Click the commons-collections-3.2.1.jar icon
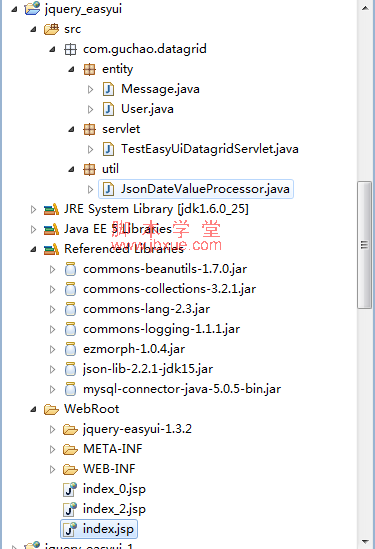 coord(70,289)
